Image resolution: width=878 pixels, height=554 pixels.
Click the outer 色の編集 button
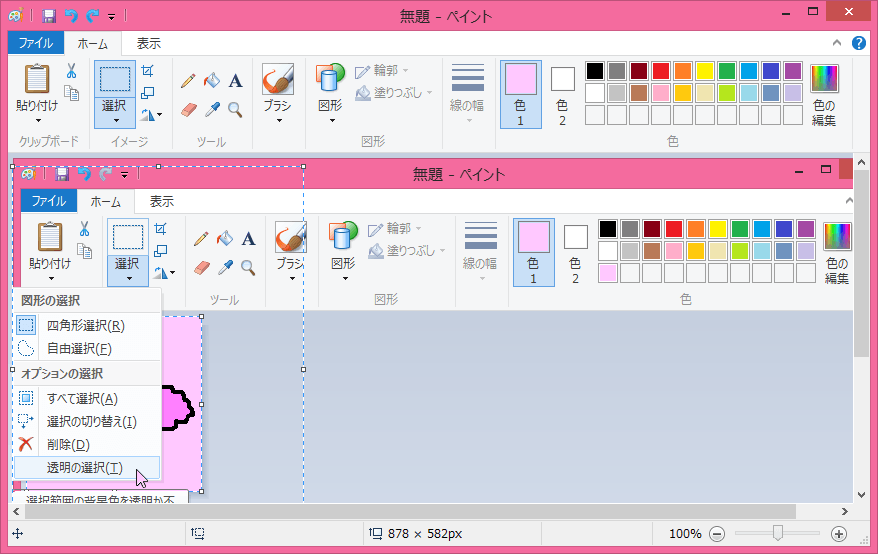click(x=824, y=95)
